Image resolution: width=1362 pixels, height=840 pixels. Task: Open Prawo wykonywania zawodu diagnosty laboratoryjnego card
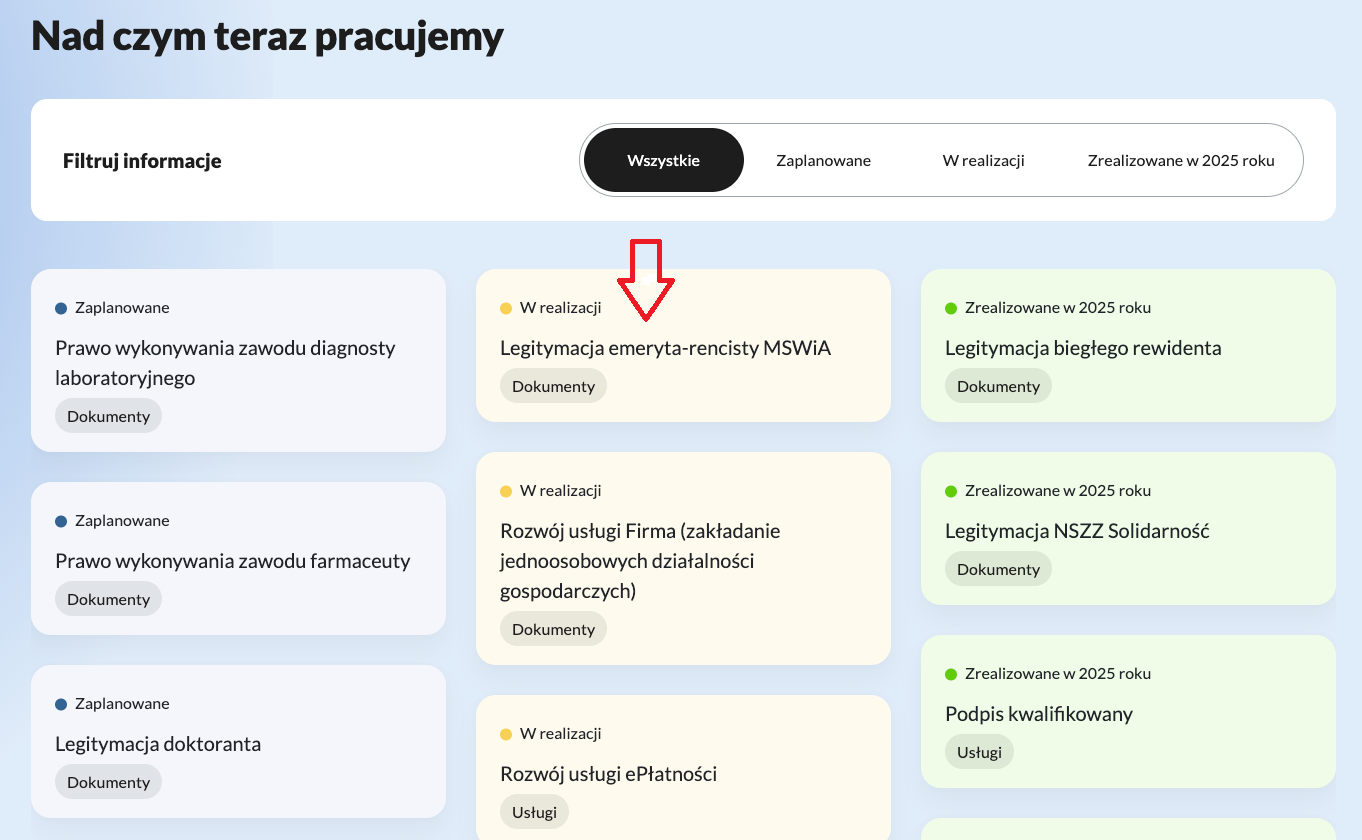(x=225, y=363)
